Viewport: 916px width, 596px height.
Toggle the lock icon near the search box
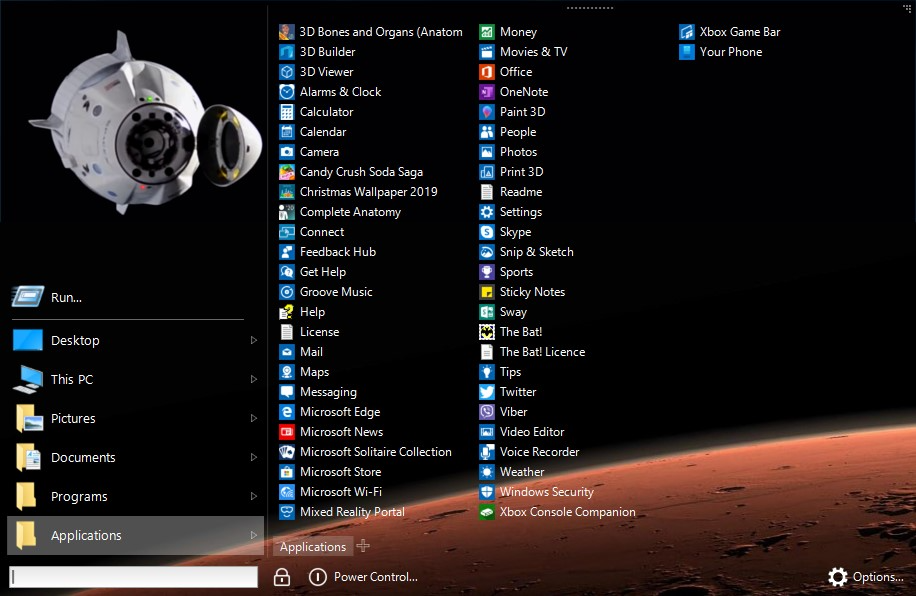coord(281,577)
